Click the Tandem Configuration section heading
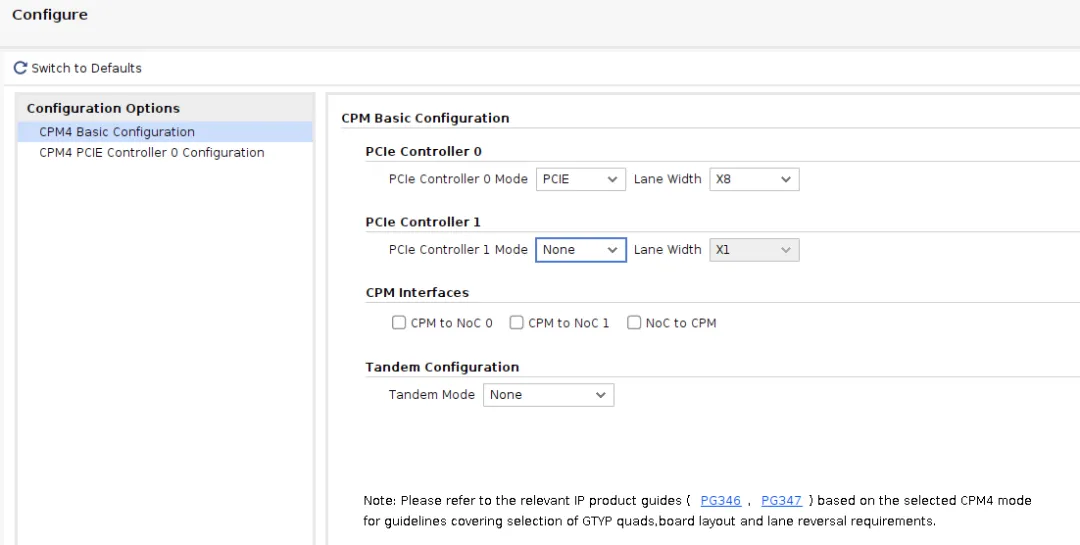 pyautogui.click(x=442, y=367)
